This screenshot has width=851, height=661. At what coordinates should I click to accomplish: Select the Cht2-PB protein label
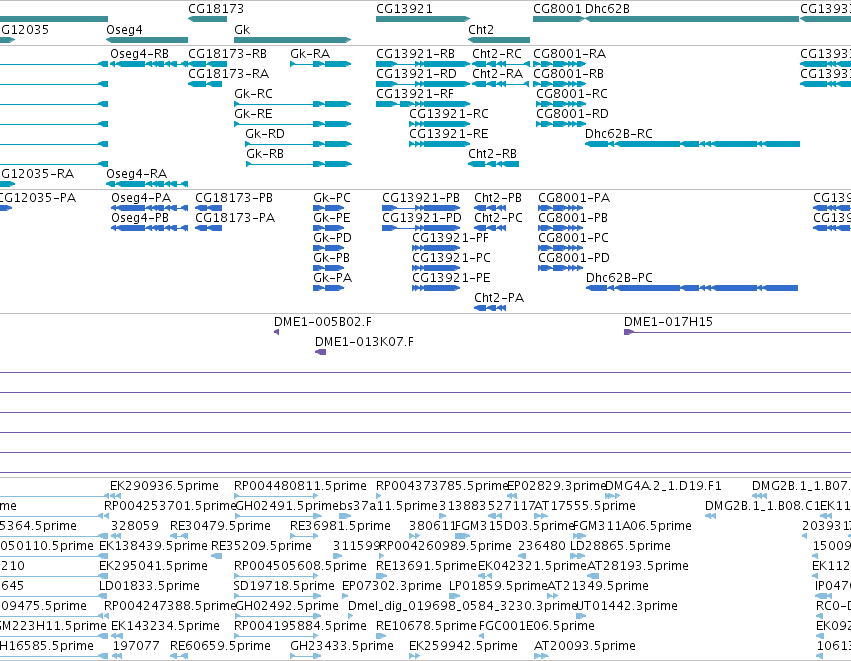click(498, 198)
